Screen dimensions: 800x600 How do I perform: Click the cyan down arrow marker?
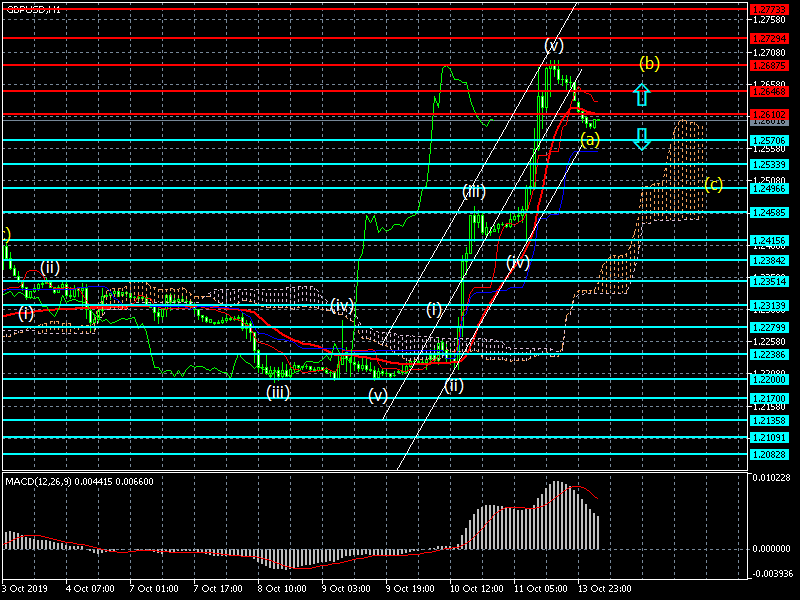[x=642, y=138]
